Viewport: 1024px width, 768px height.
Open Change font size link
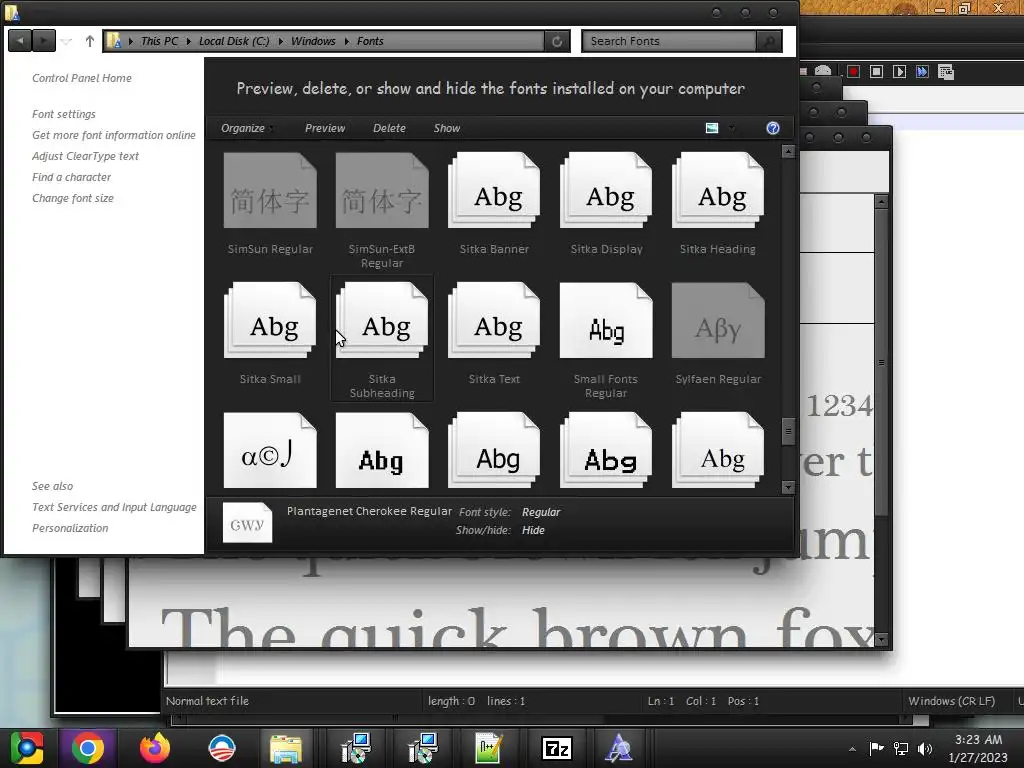[72, 198]
